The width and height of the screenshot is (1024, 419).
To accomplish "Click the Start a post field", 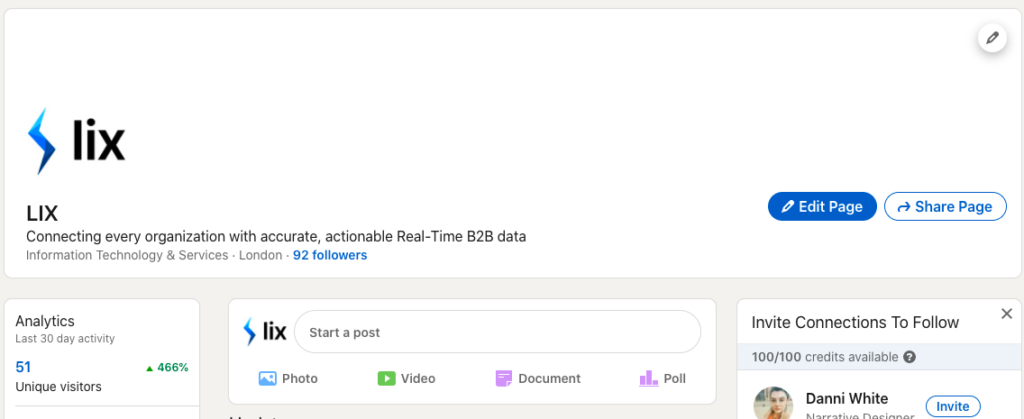I will click(497, 332).
